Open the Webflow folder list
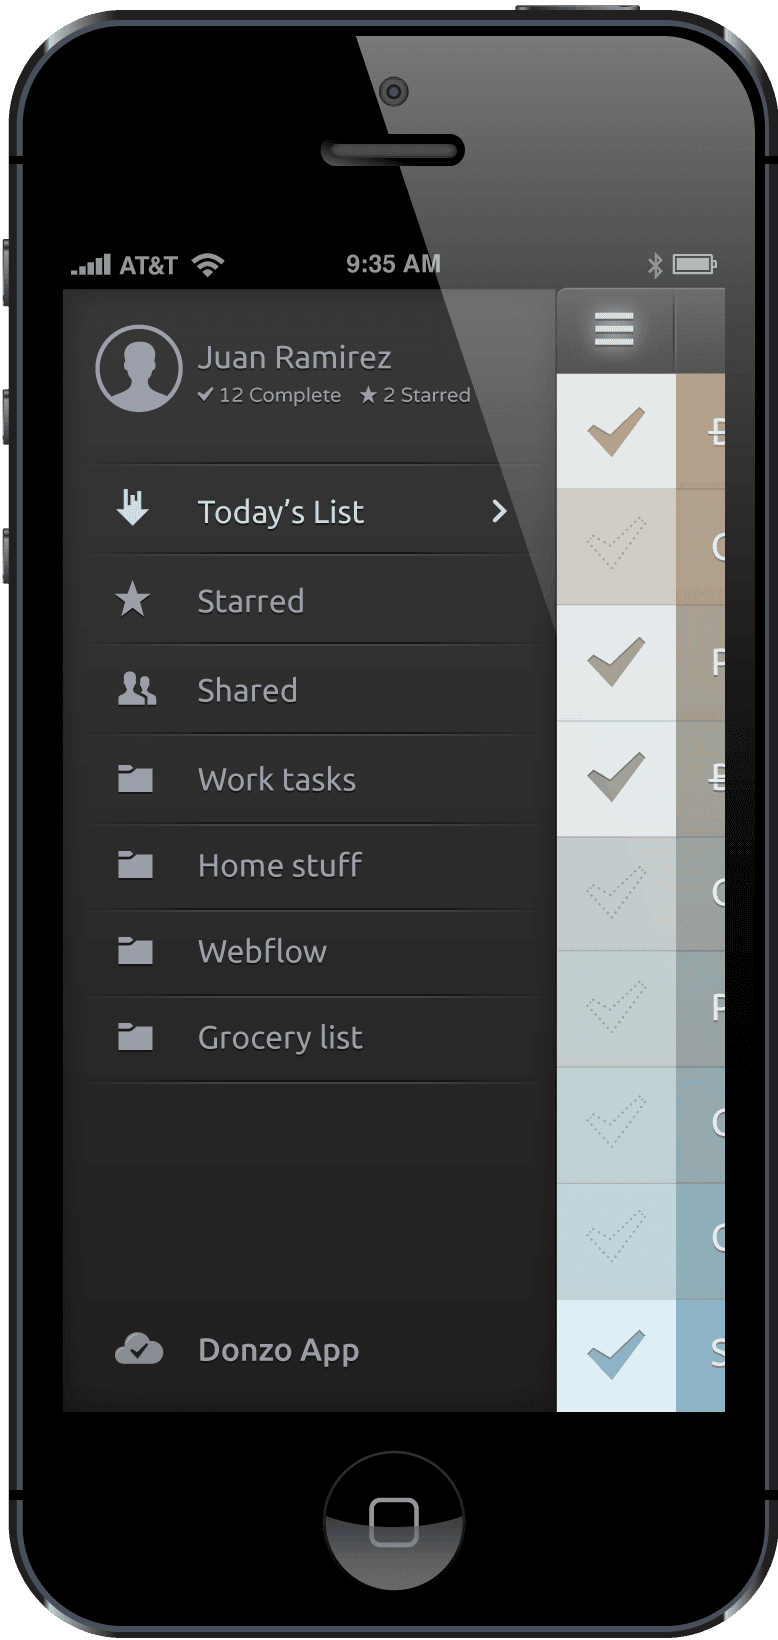 coord(262,951)
